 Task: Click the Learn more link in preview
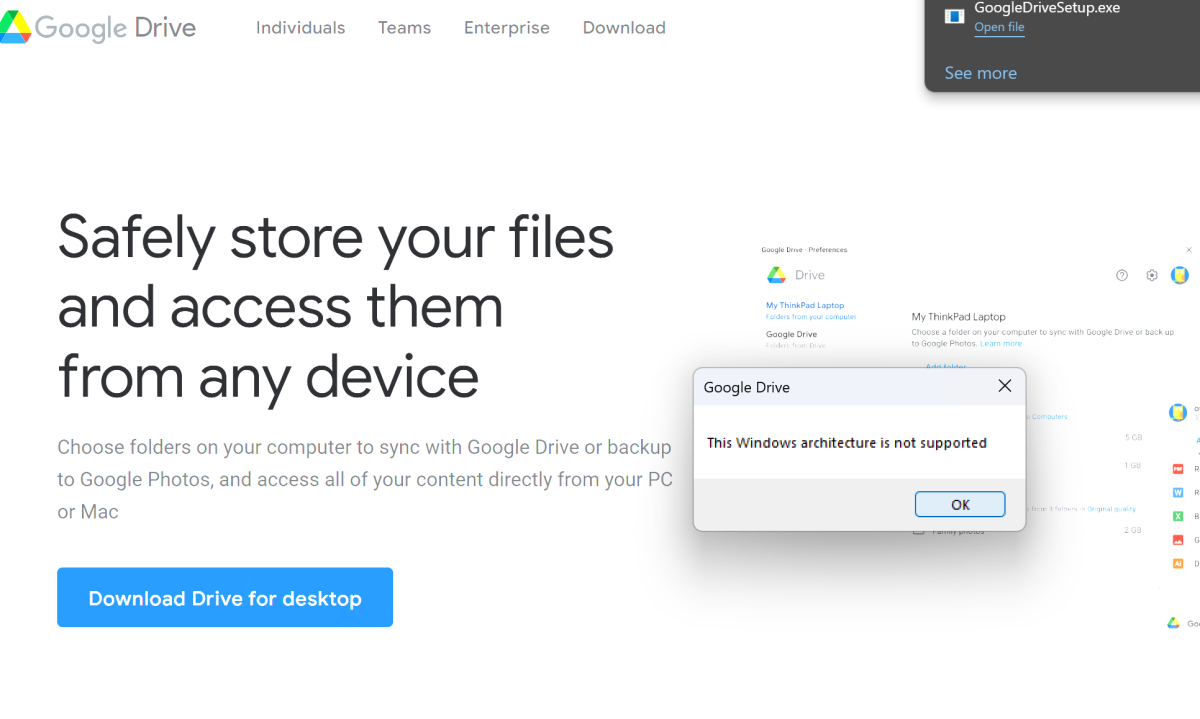1000,343
